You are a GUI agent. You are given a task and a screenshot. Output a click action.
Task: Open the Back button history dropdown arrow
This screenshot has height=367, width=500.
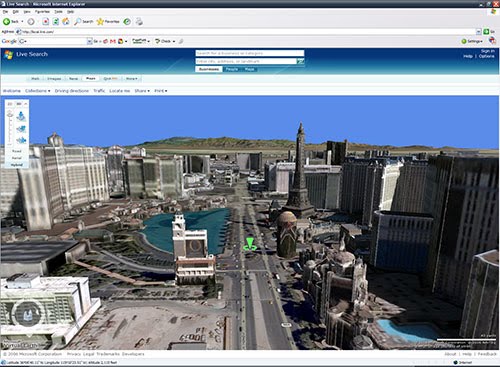pos(22,22)
